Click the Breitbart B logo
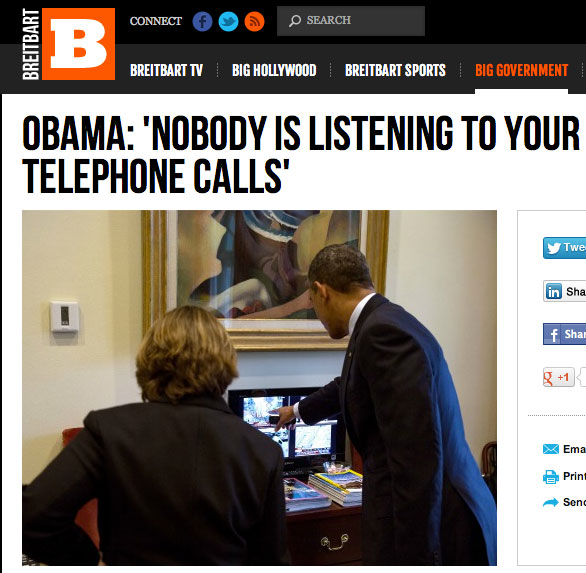Screen dimensions: 586x573 78,44
